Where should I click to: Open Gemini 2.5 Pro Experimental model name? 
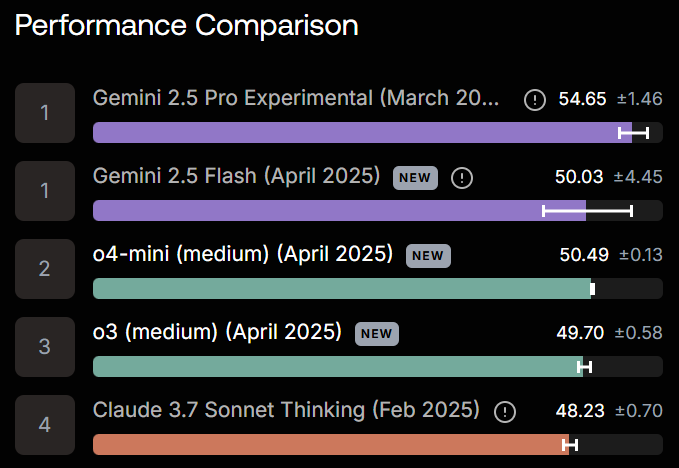click(295, 98)
